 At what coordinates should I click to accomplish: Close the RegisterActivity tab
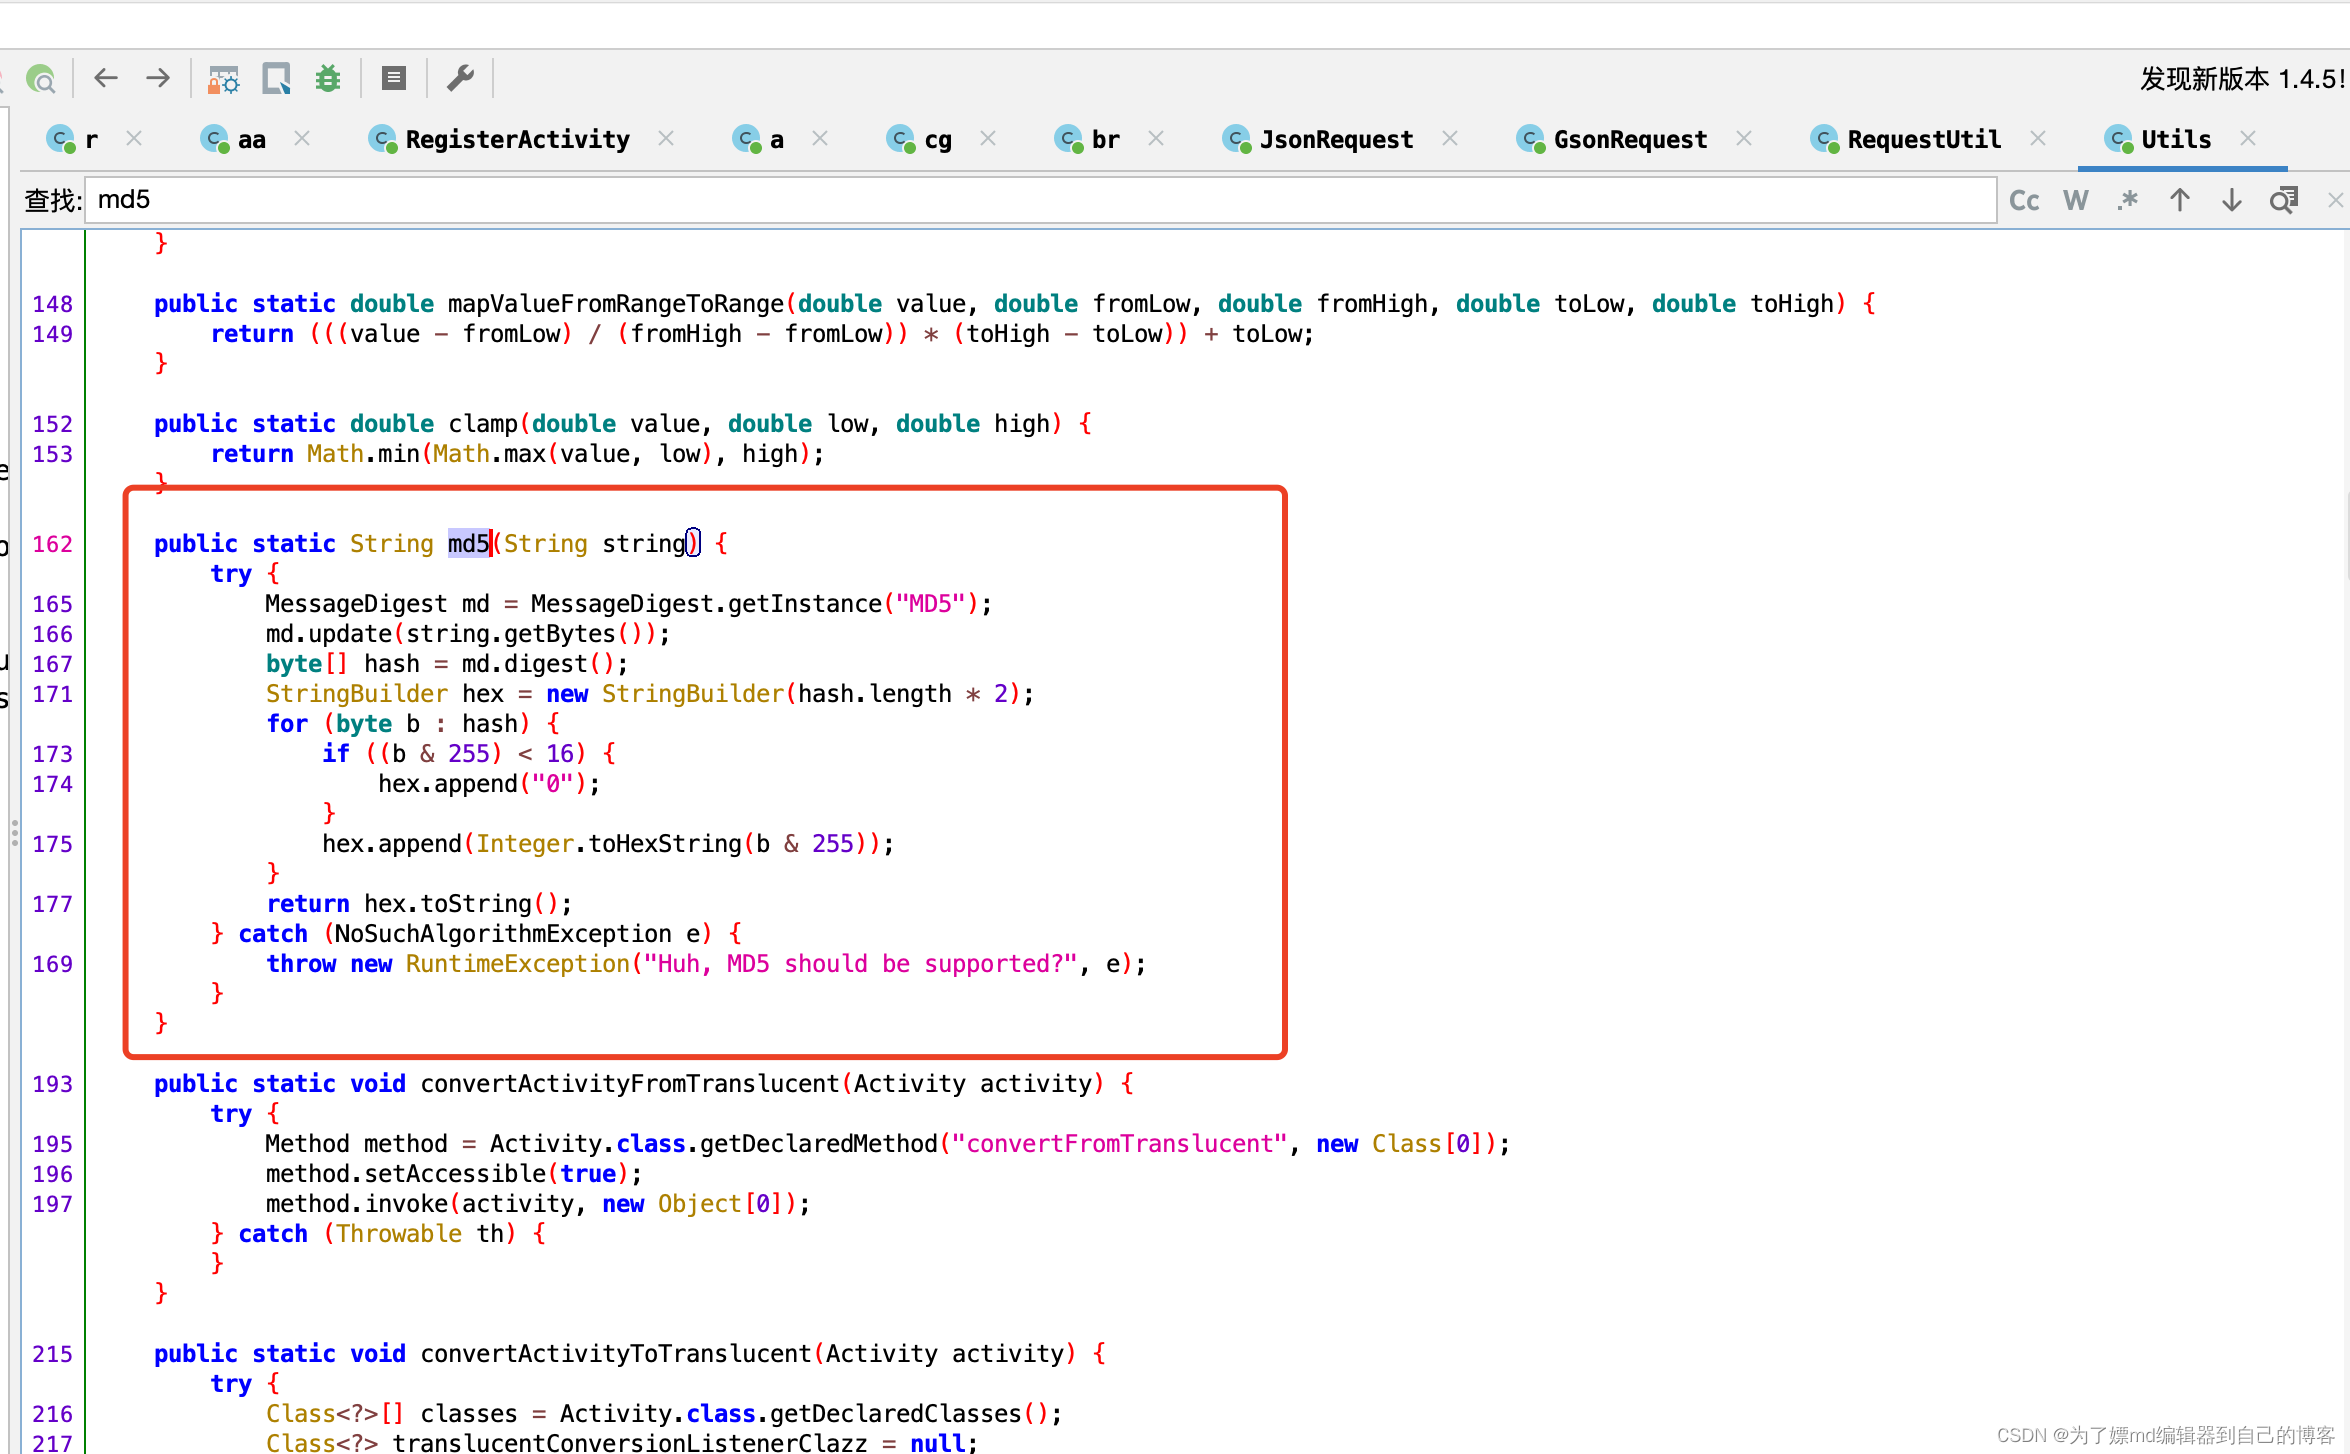tap(666, 138)
